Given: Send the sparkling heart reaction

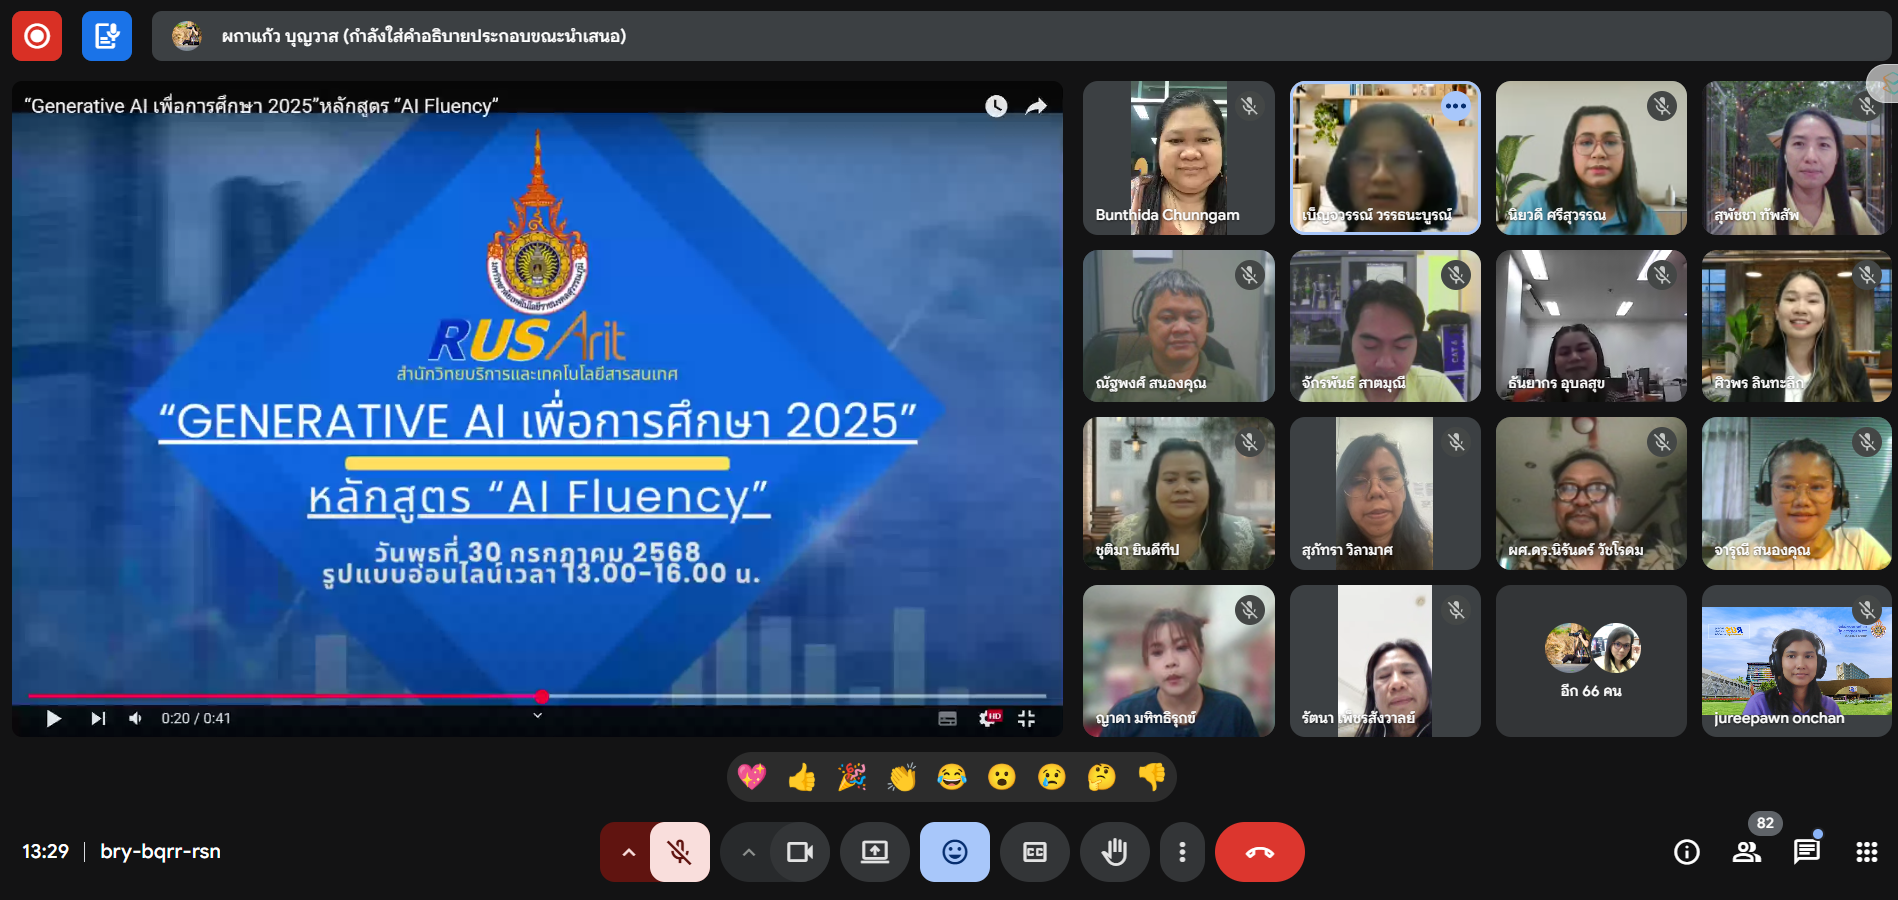Looking at the screenshot, I should pyautogui.click(x=752, y=777).
